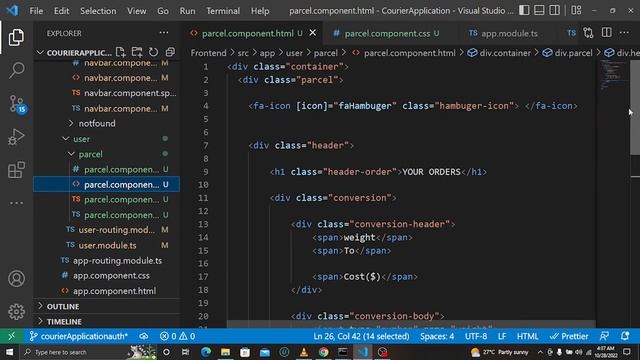Open the Selection menu

[x=98, y=11]
